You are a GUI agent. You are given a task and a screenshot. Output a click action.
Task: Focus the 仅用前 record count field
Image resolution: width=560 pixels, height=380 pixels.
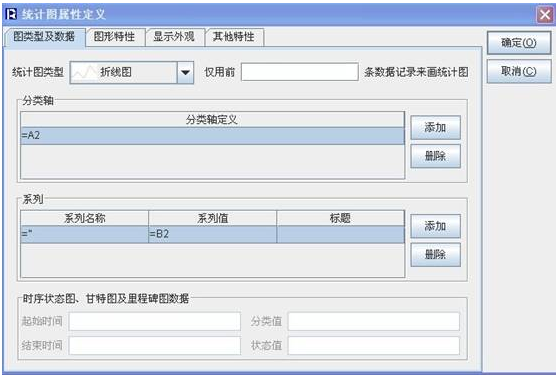(300, 72)
